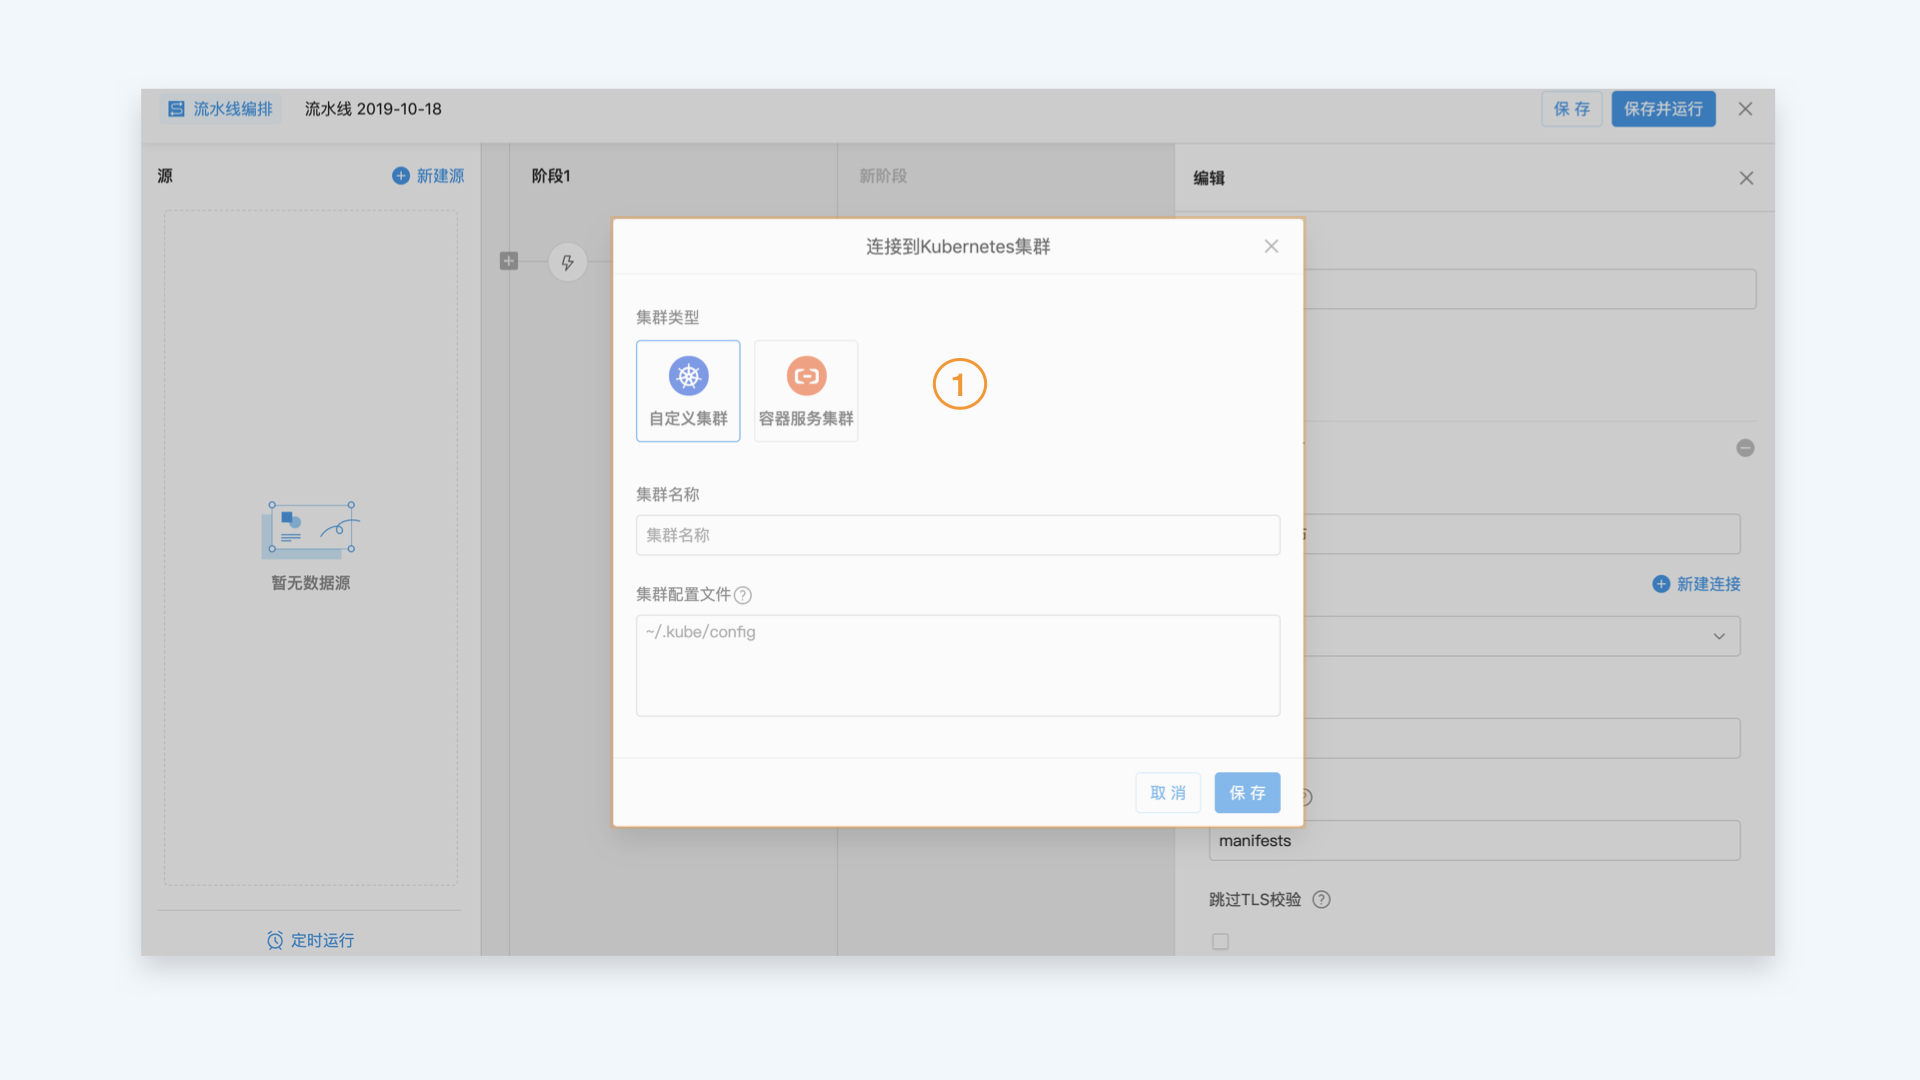Open 定时运行 scheduling
Image resolution: width=1920 pixels, height=1080 pixels.
coord(311,940)
